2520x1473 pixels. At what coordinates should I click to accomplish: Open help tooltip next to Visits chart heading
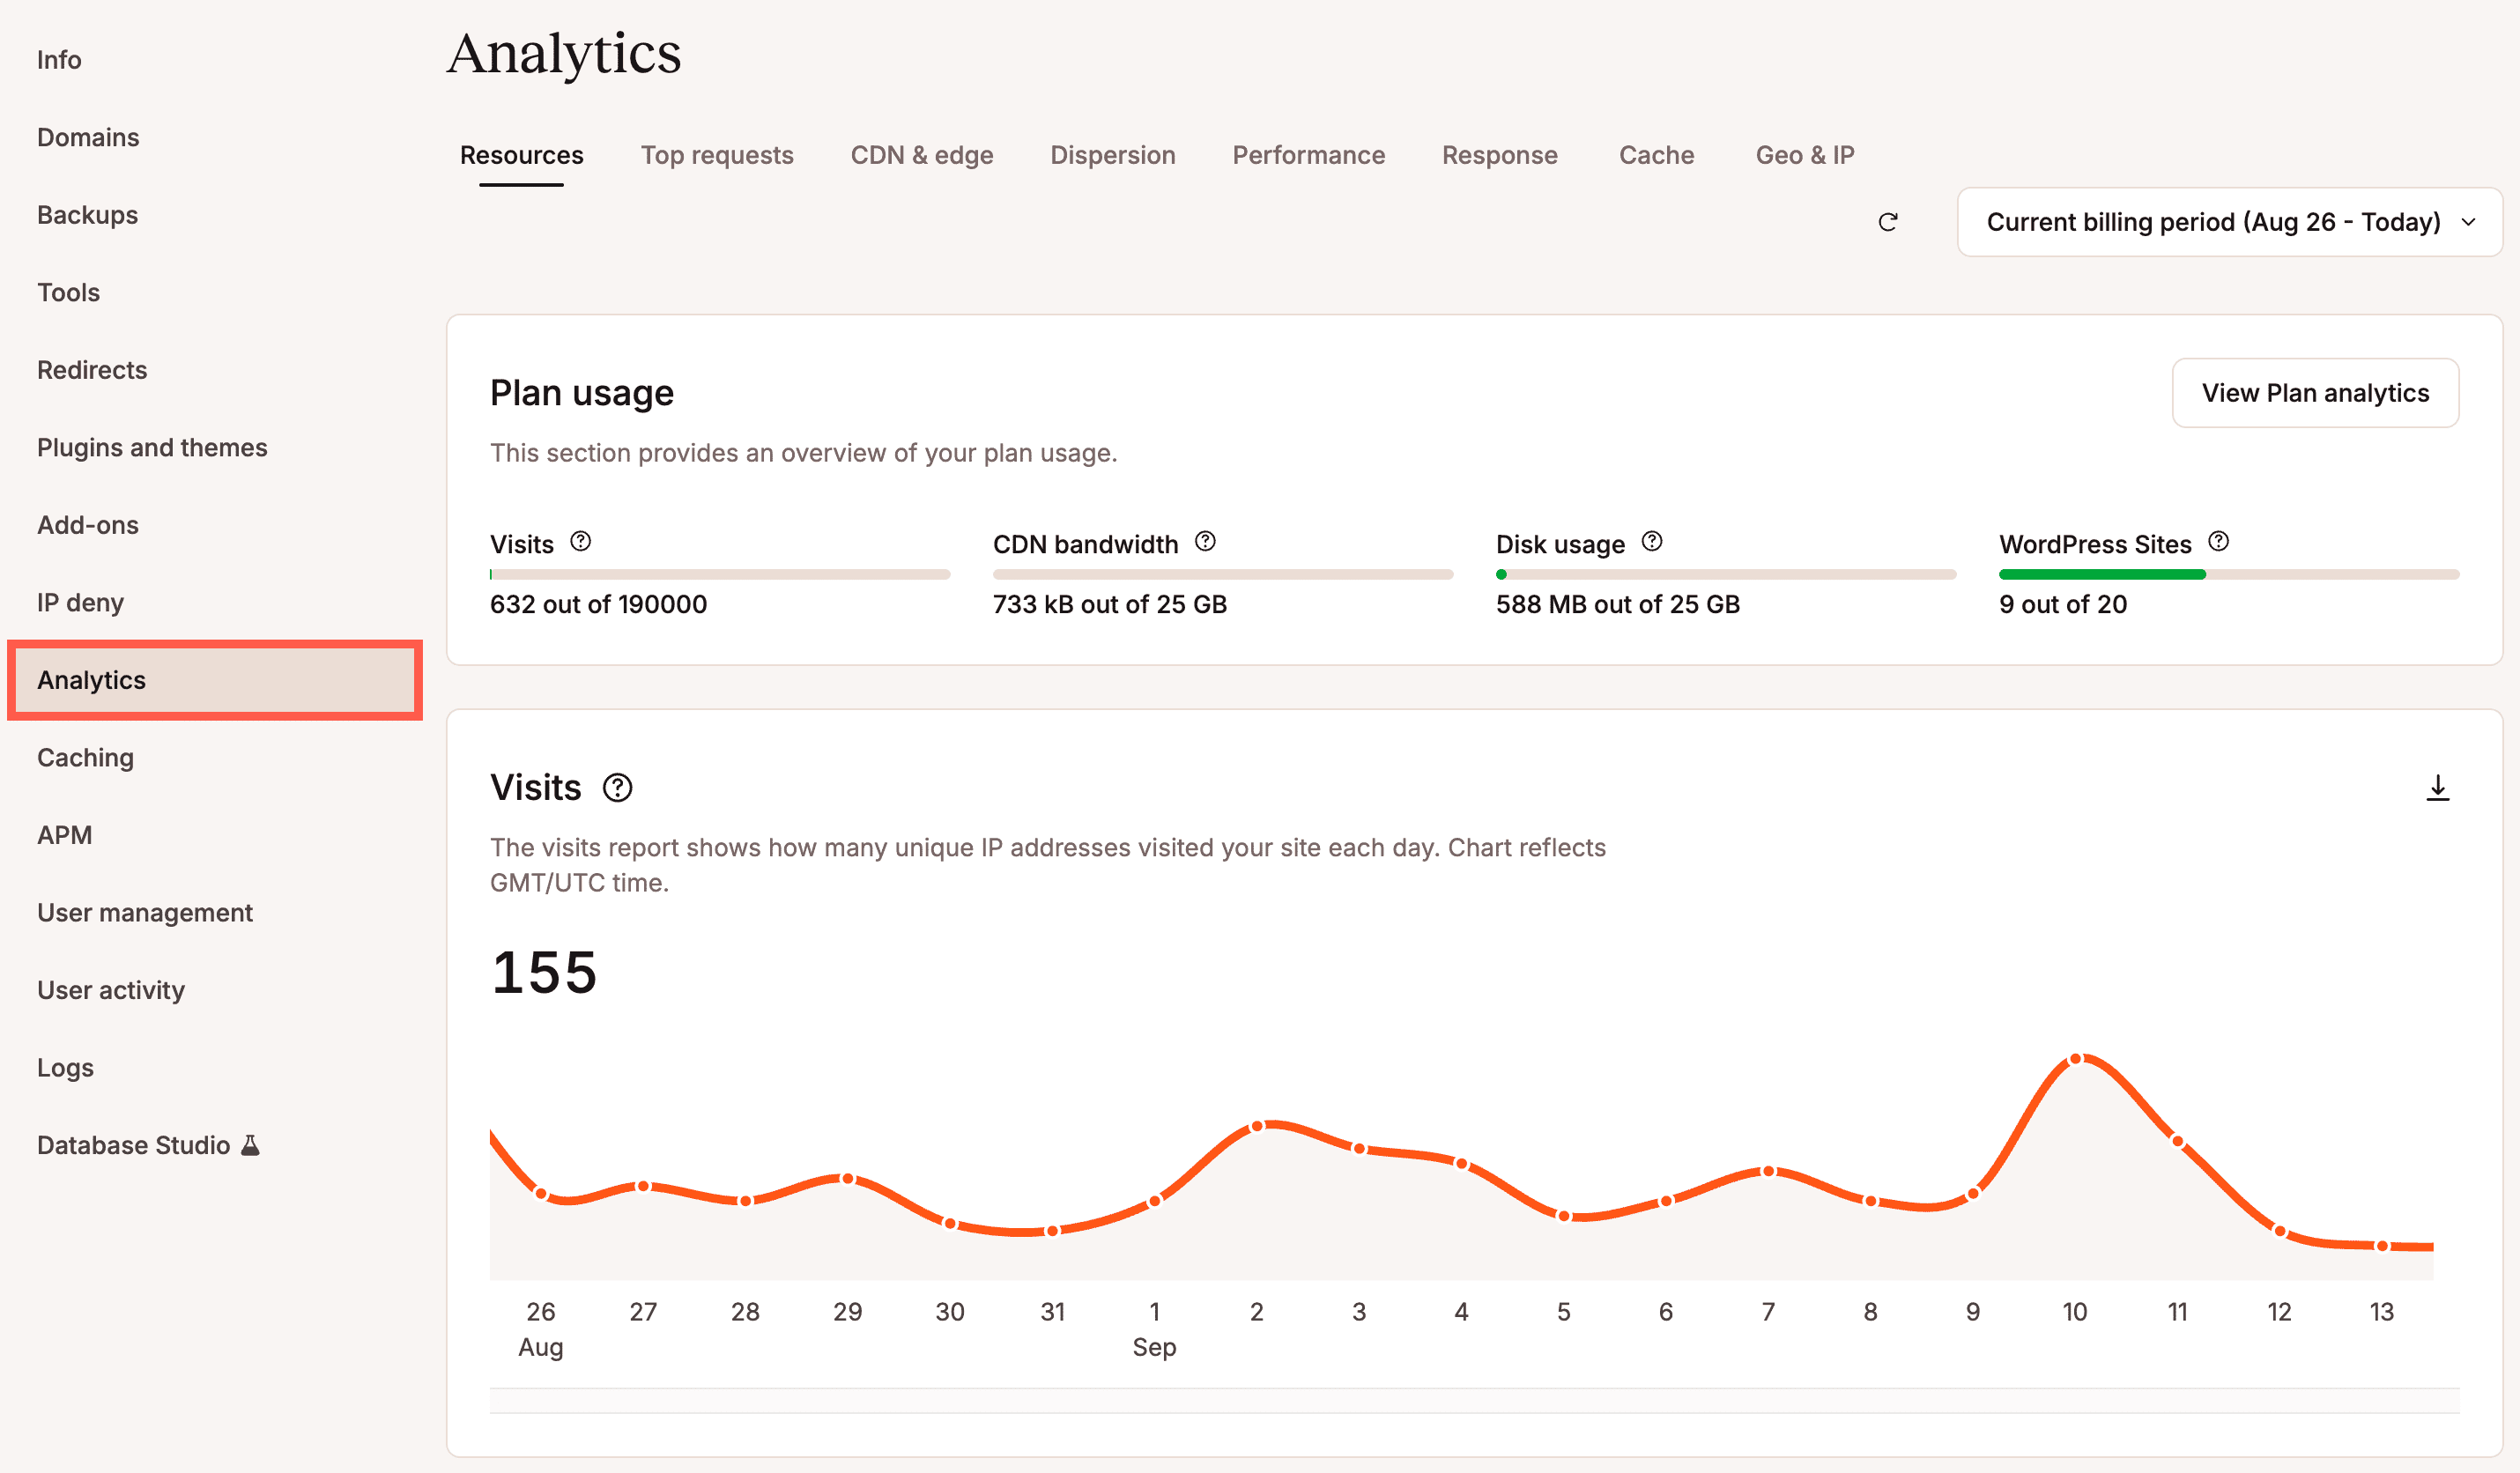click(x=617, y=788)
